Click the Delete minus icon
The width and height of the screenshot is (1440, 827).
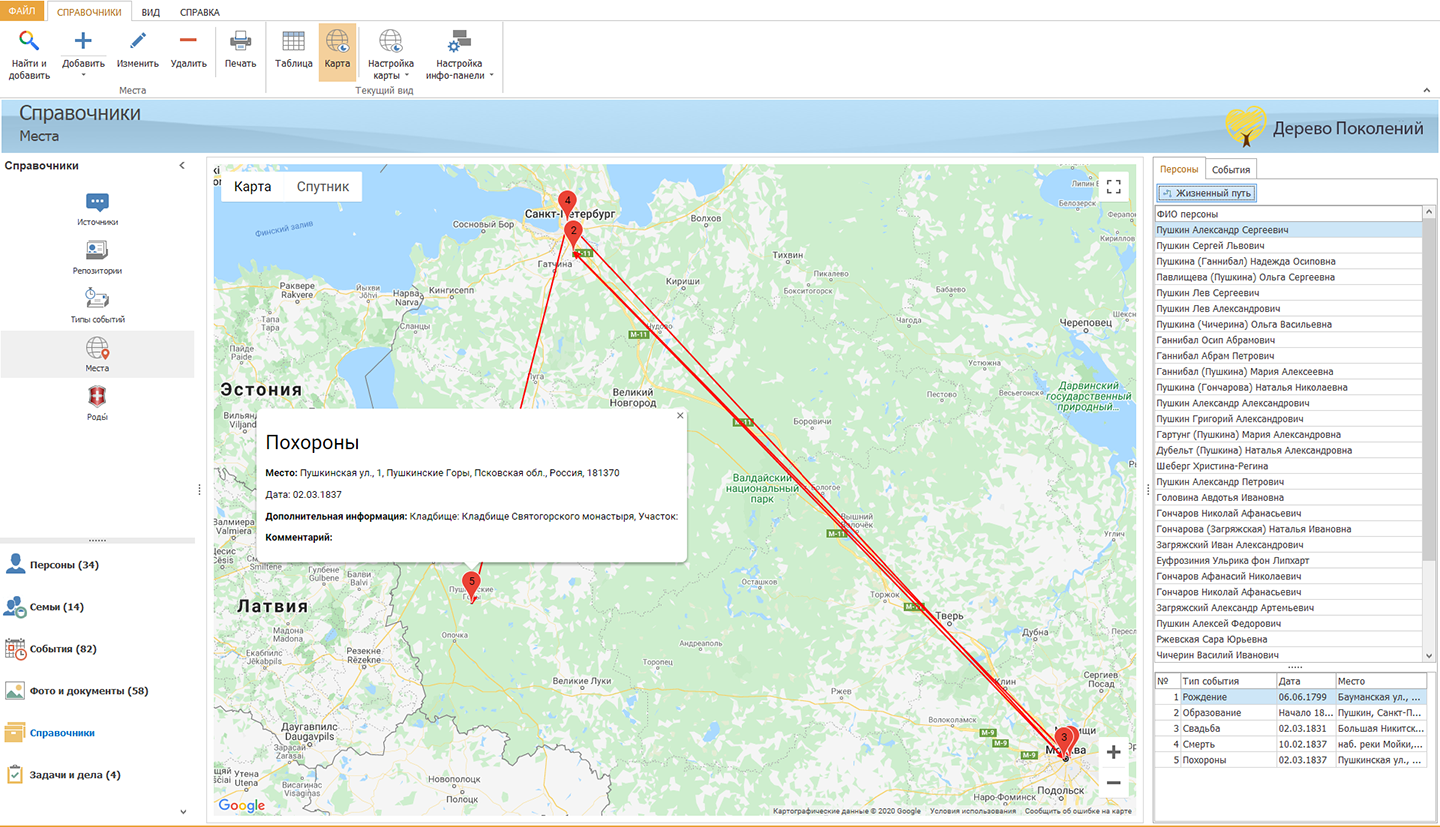coord(188,41)
